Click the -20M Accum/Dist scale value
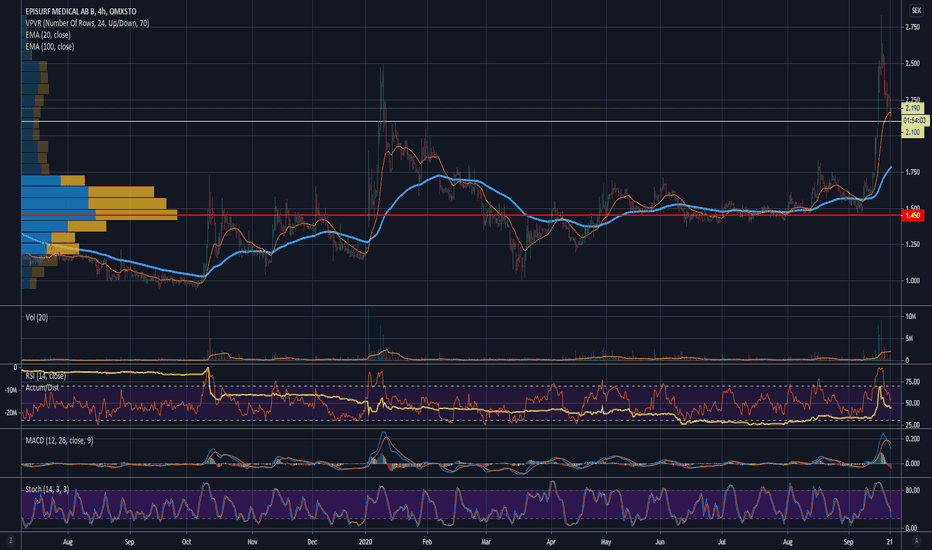This screenshot has height=550, width=932. [11, 413]
